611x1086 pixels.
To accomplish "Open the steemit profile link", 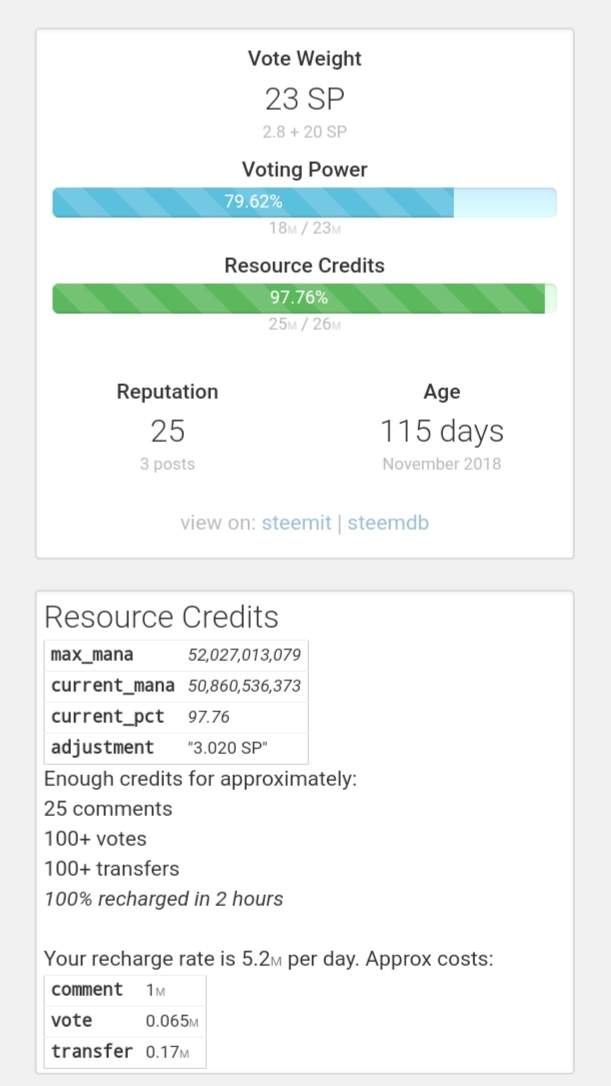I will (x=296, y=523).
